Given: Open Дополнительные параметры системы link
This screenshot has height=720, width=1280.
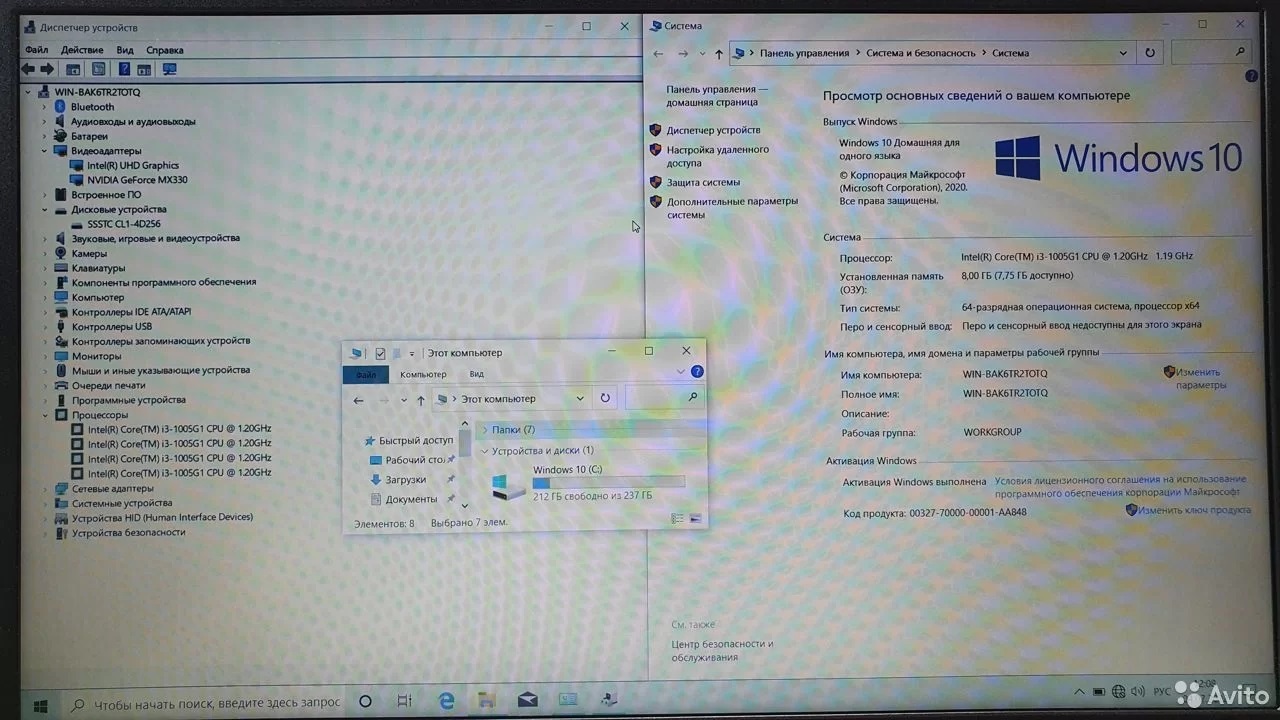Looking at the screenshot, I should point(732,208).
